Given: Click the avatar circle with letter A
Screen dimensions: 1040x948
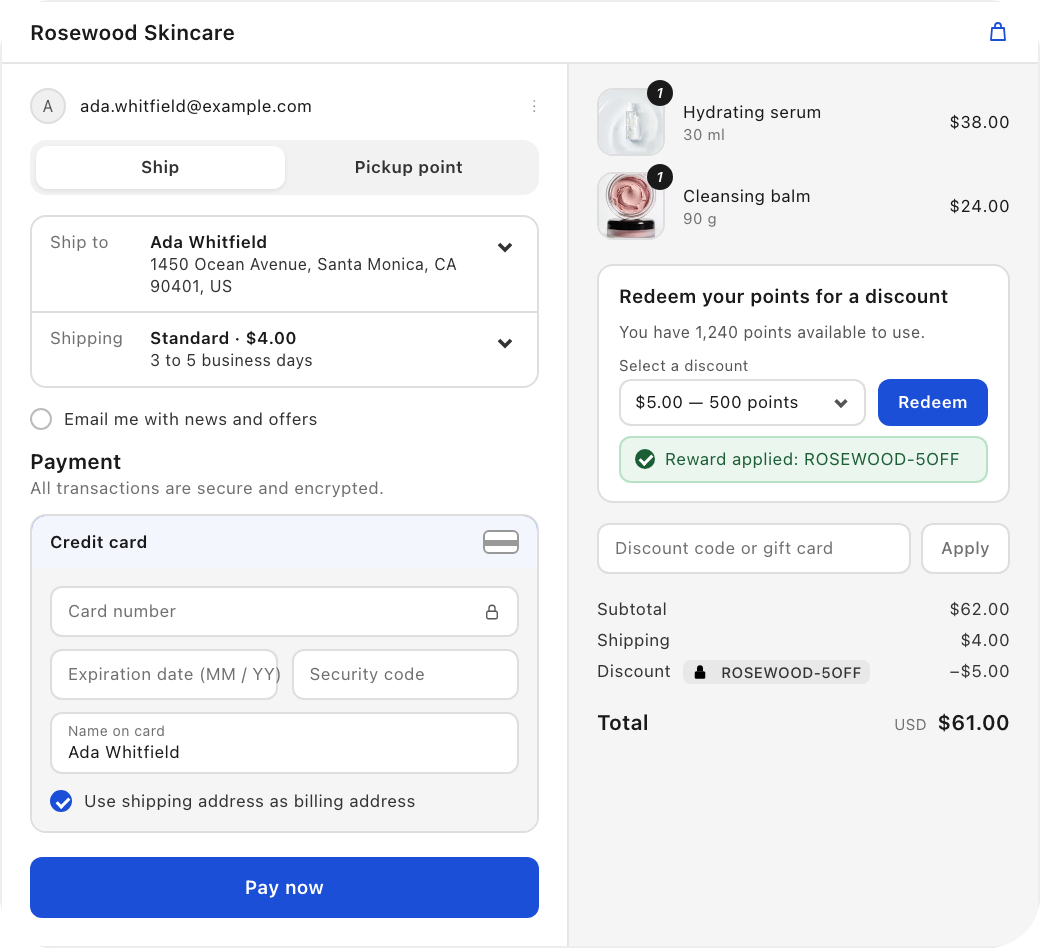Looking at the screenshot, I should tap(48, 106).
